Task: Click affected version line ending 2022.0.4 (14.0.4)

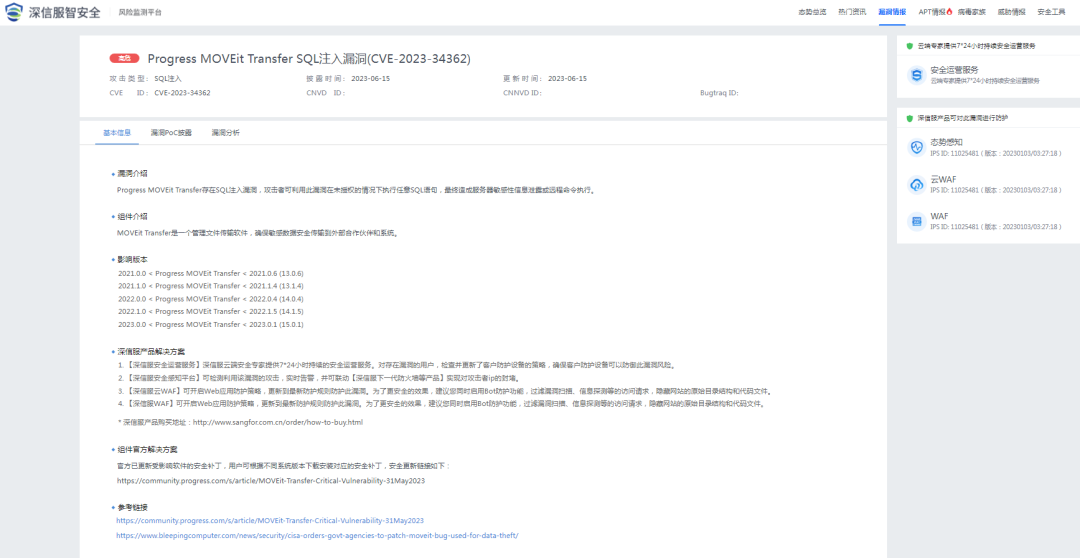Action: coord(211,299)
